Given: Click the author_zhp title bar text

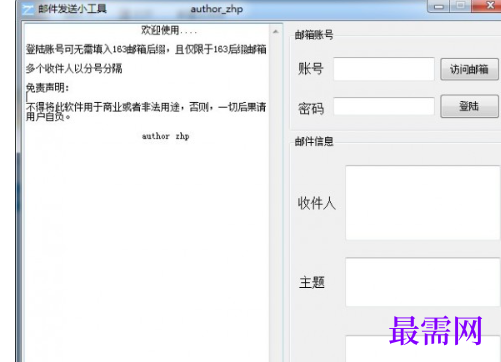Looking at the screenshot, I should click(x=217, y=9).
